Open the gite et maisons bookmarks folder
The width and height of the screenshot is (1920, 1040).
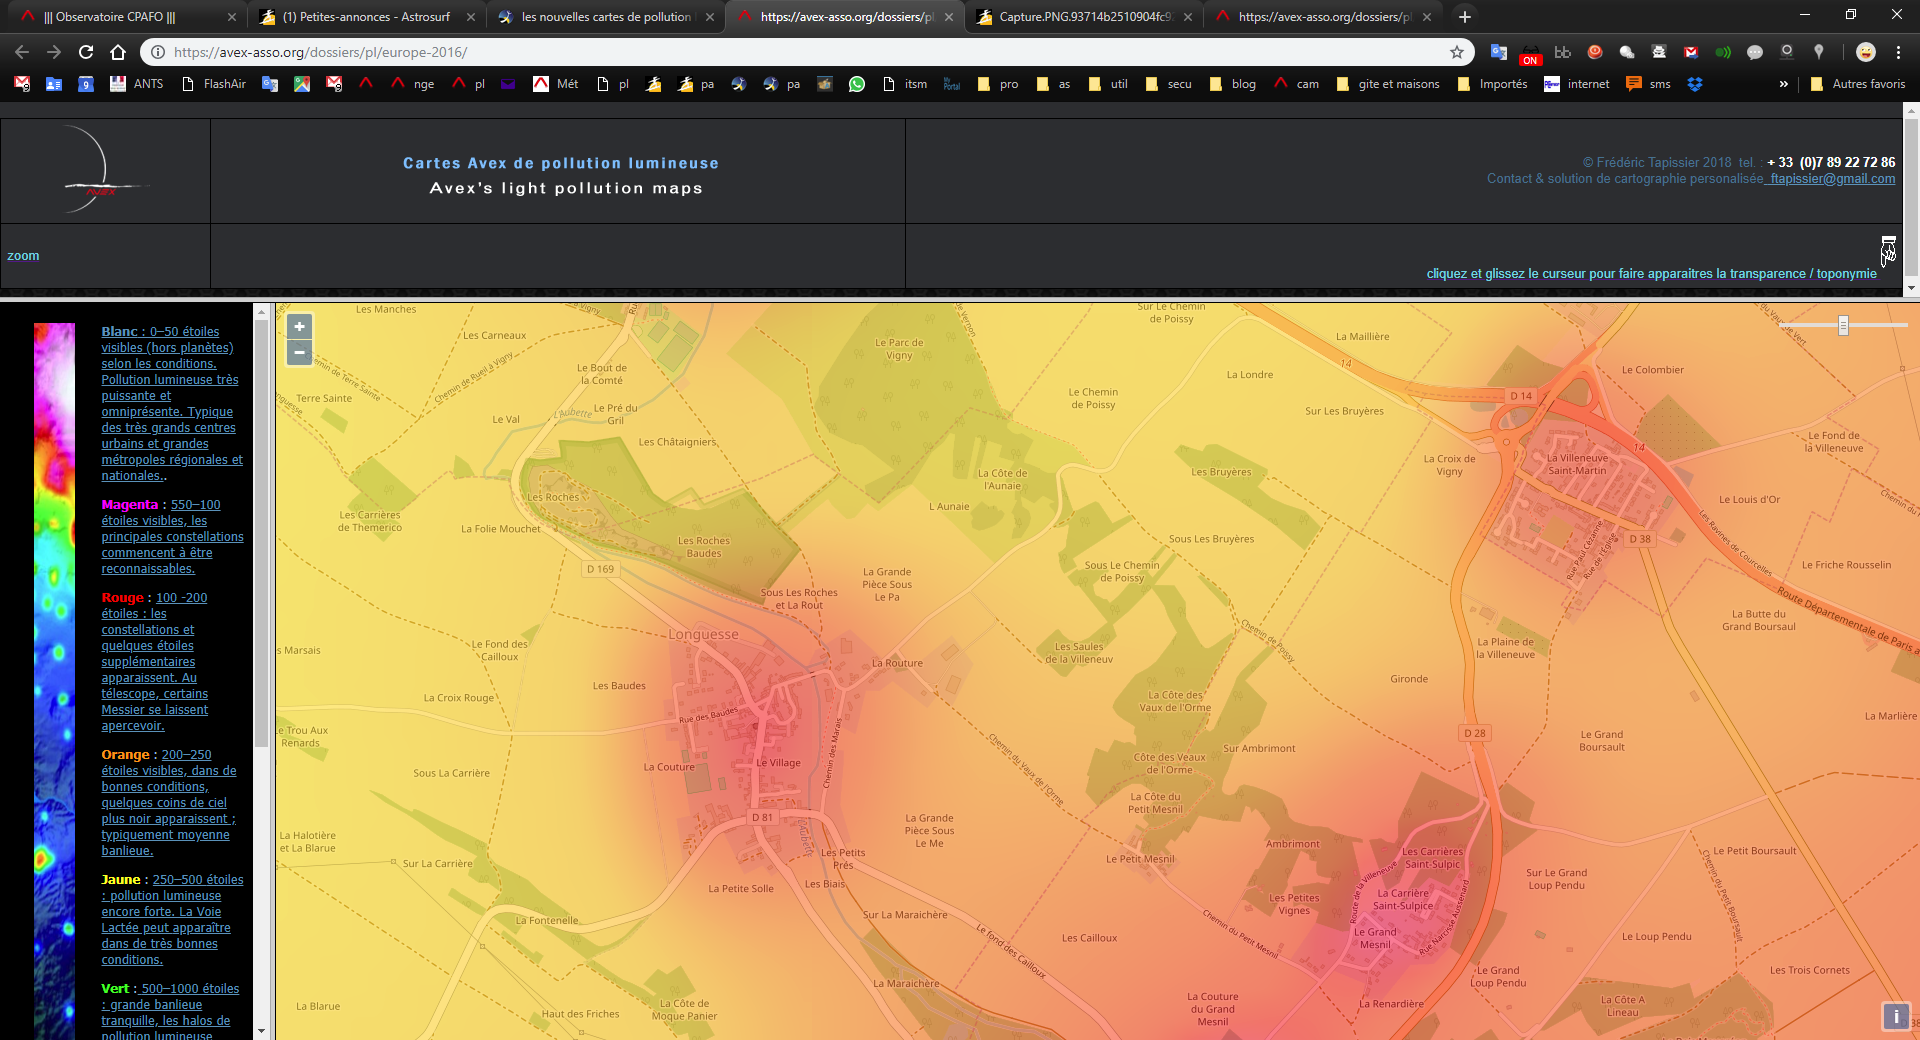pyautogui.click(x=1389, y=84)
